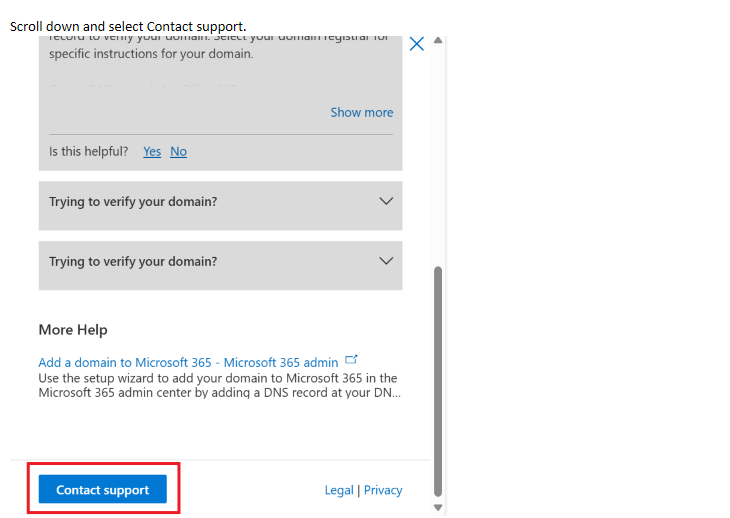Select the More Help heading
The width and height of the screenshot is (730, 518).
(73, 330)
